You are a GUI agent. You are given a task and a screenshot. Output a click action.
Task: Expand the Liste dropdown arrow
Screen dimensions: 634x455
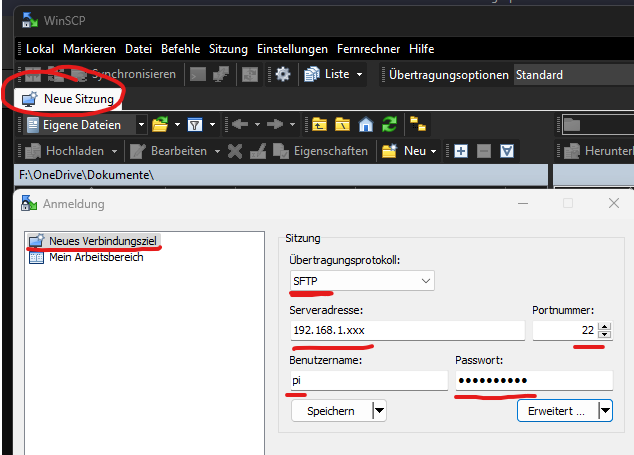pyautogui.click(x=359, y=74)
